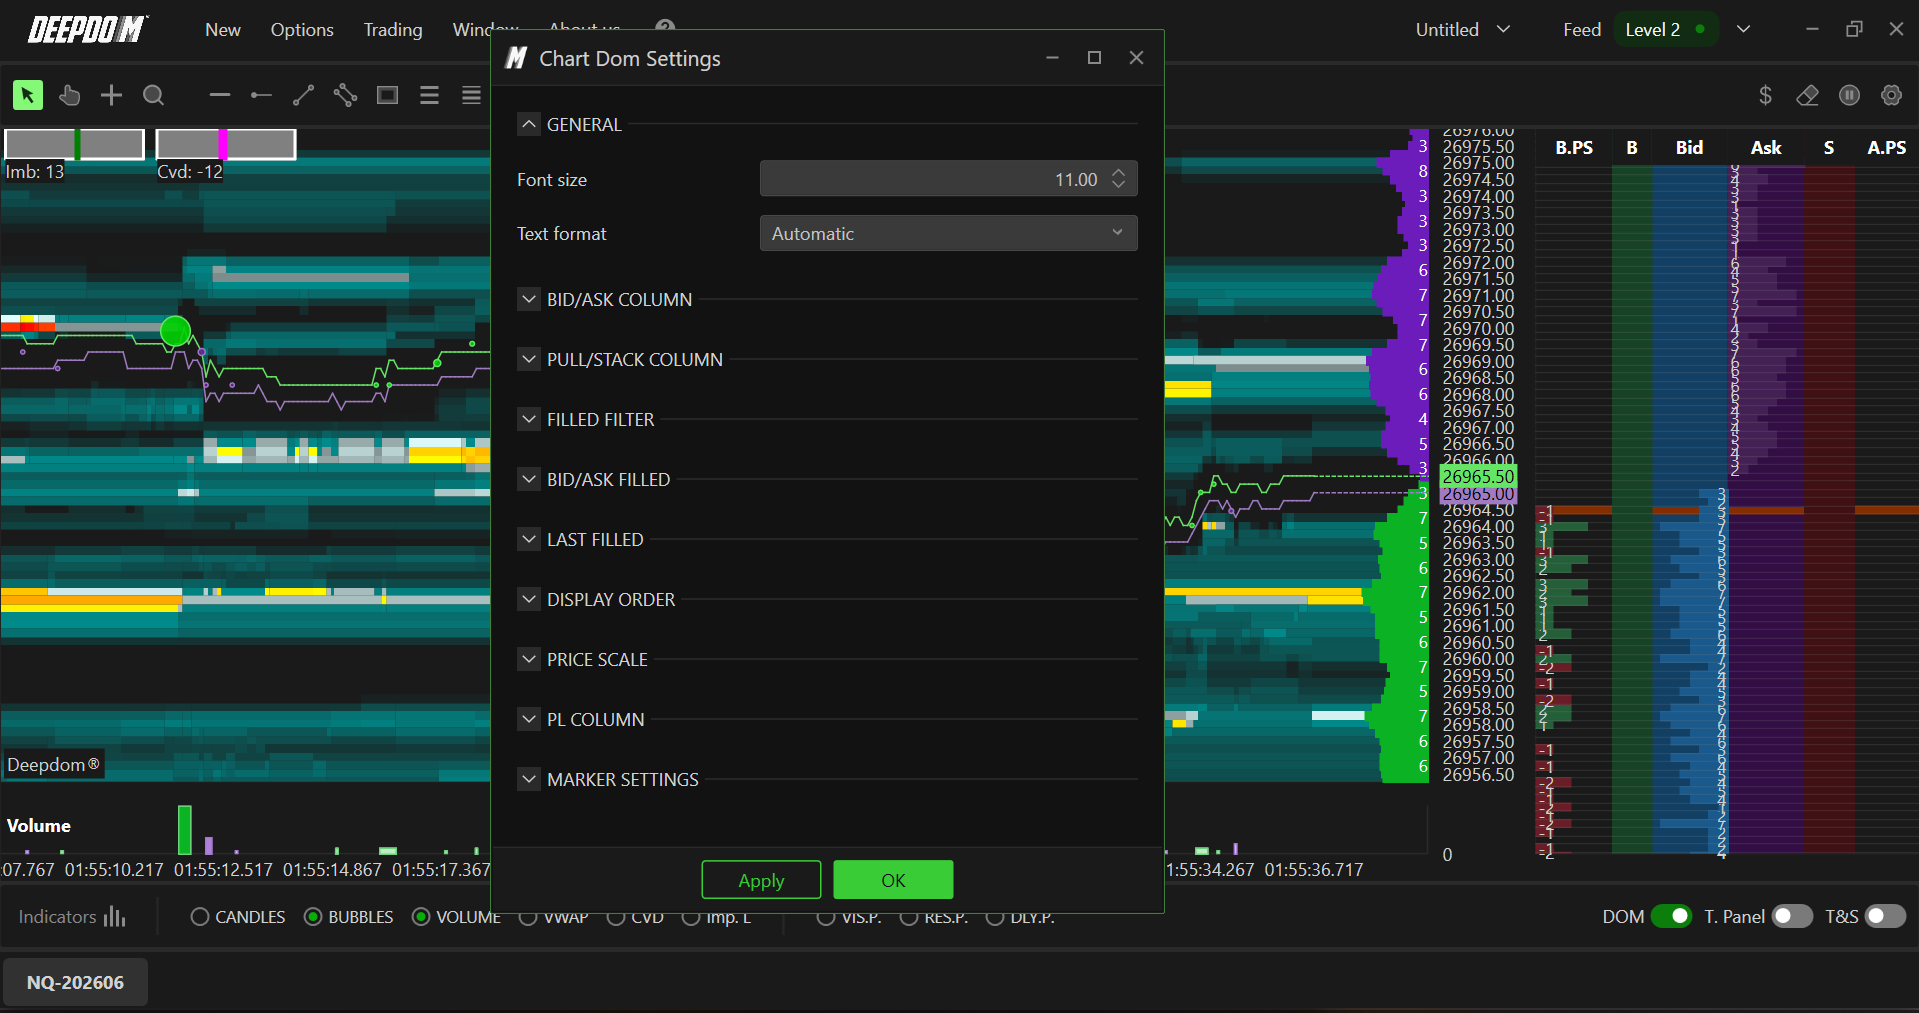Enable the T. Panel switch
1919x1013 pixels.
(x=1792, y=916)
